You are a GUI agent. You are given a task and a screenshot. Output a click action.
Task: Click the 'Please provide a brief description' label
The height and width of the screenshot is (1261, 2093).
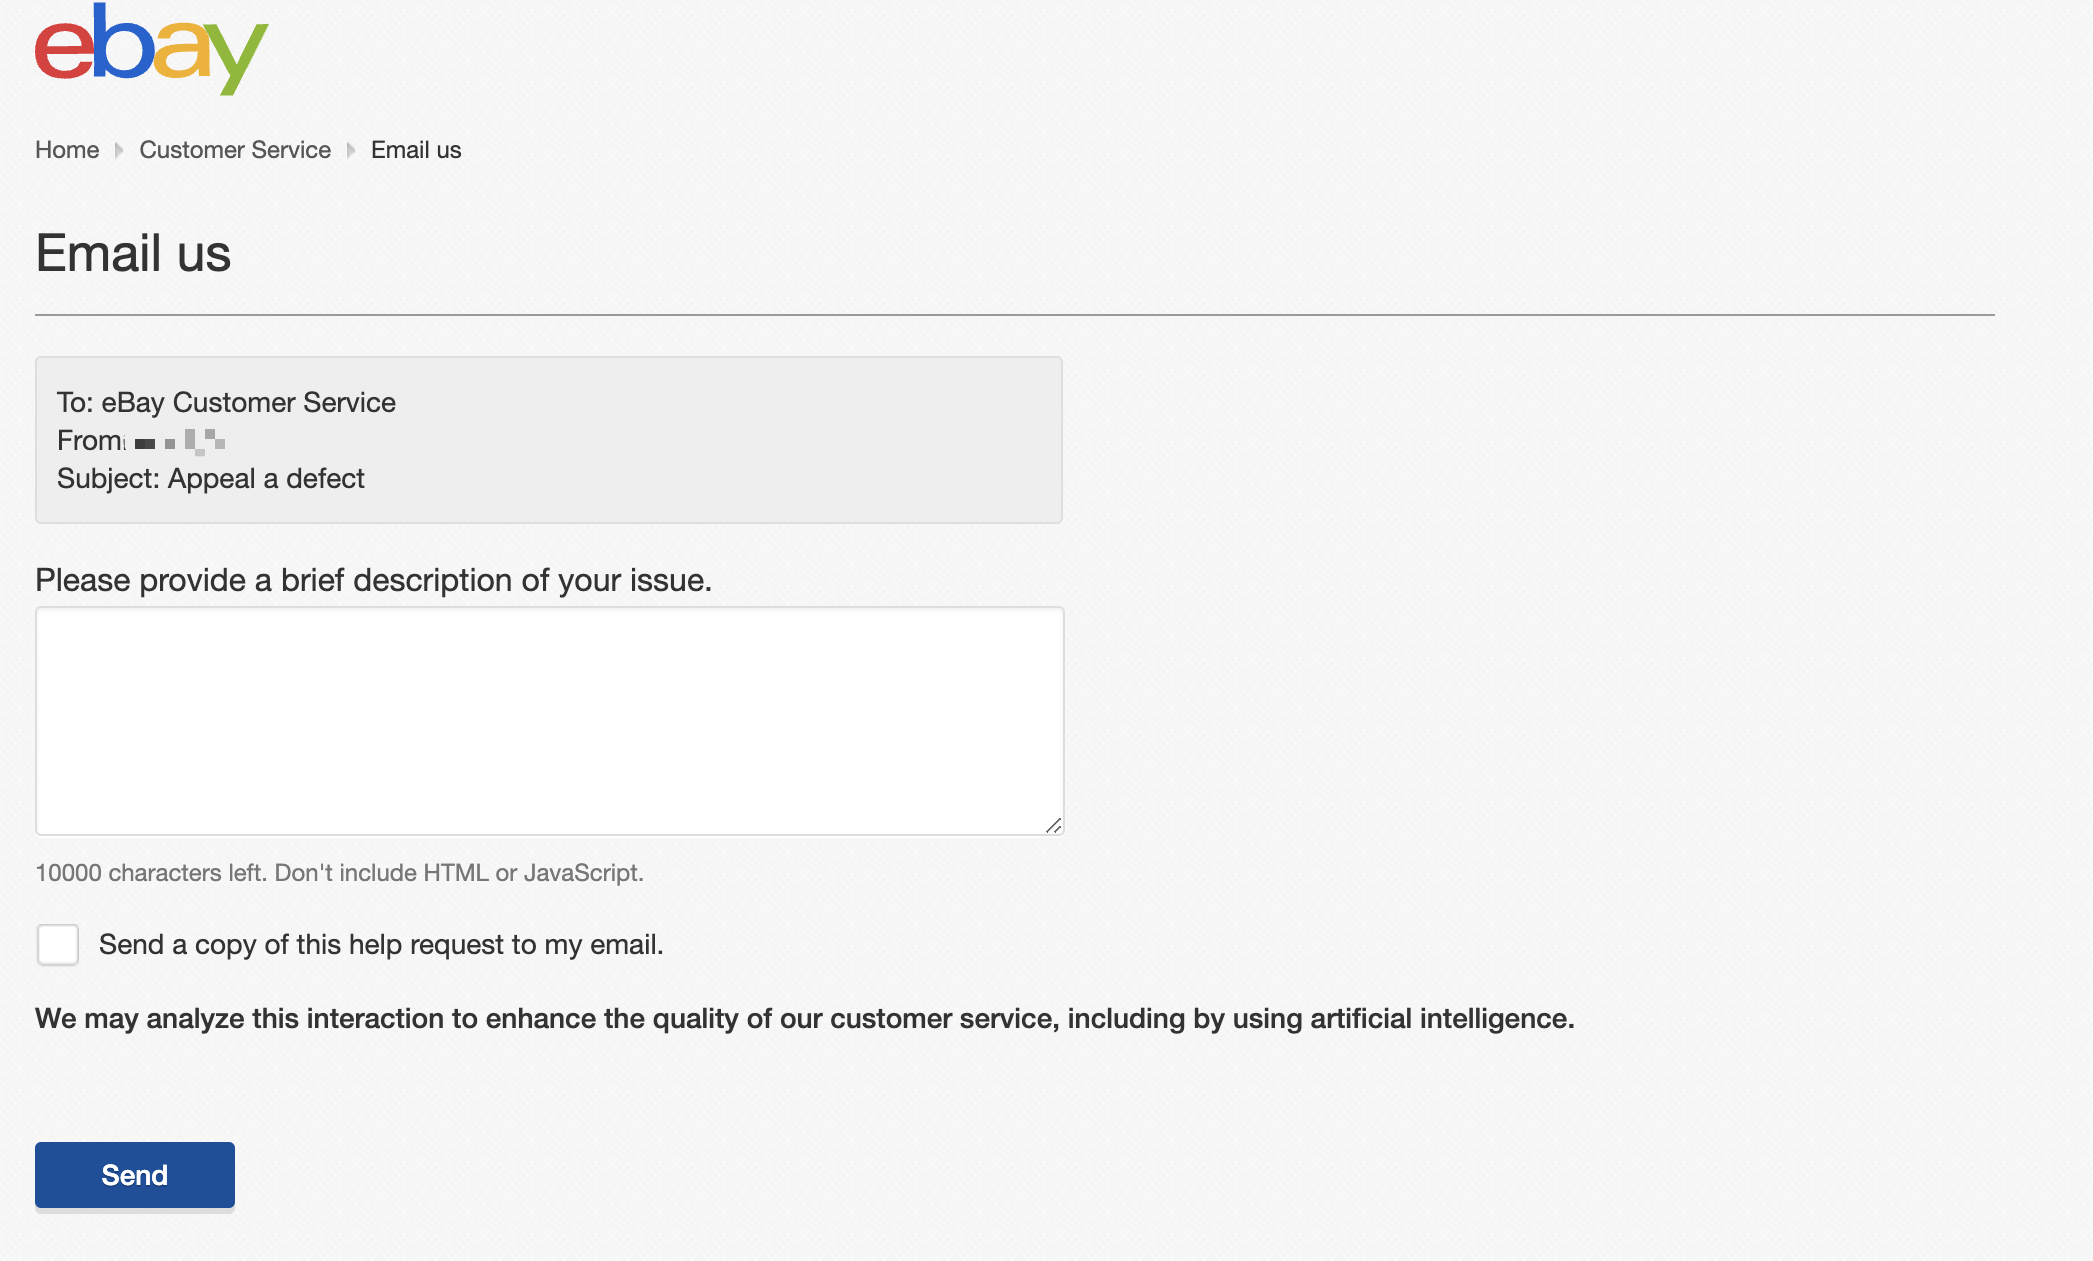tap(374, 580)
